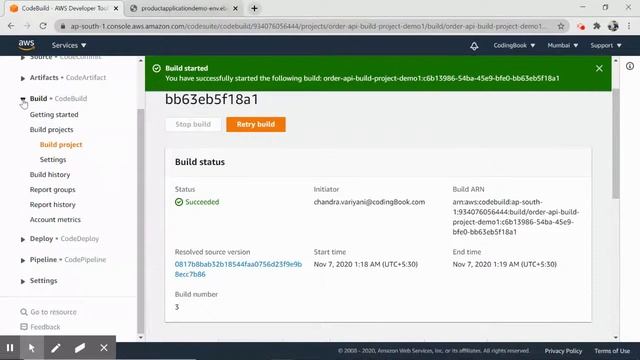Select the eraser annotation tool
The width and height of the screenshot is (640, 360).
(x=80, y=348)
